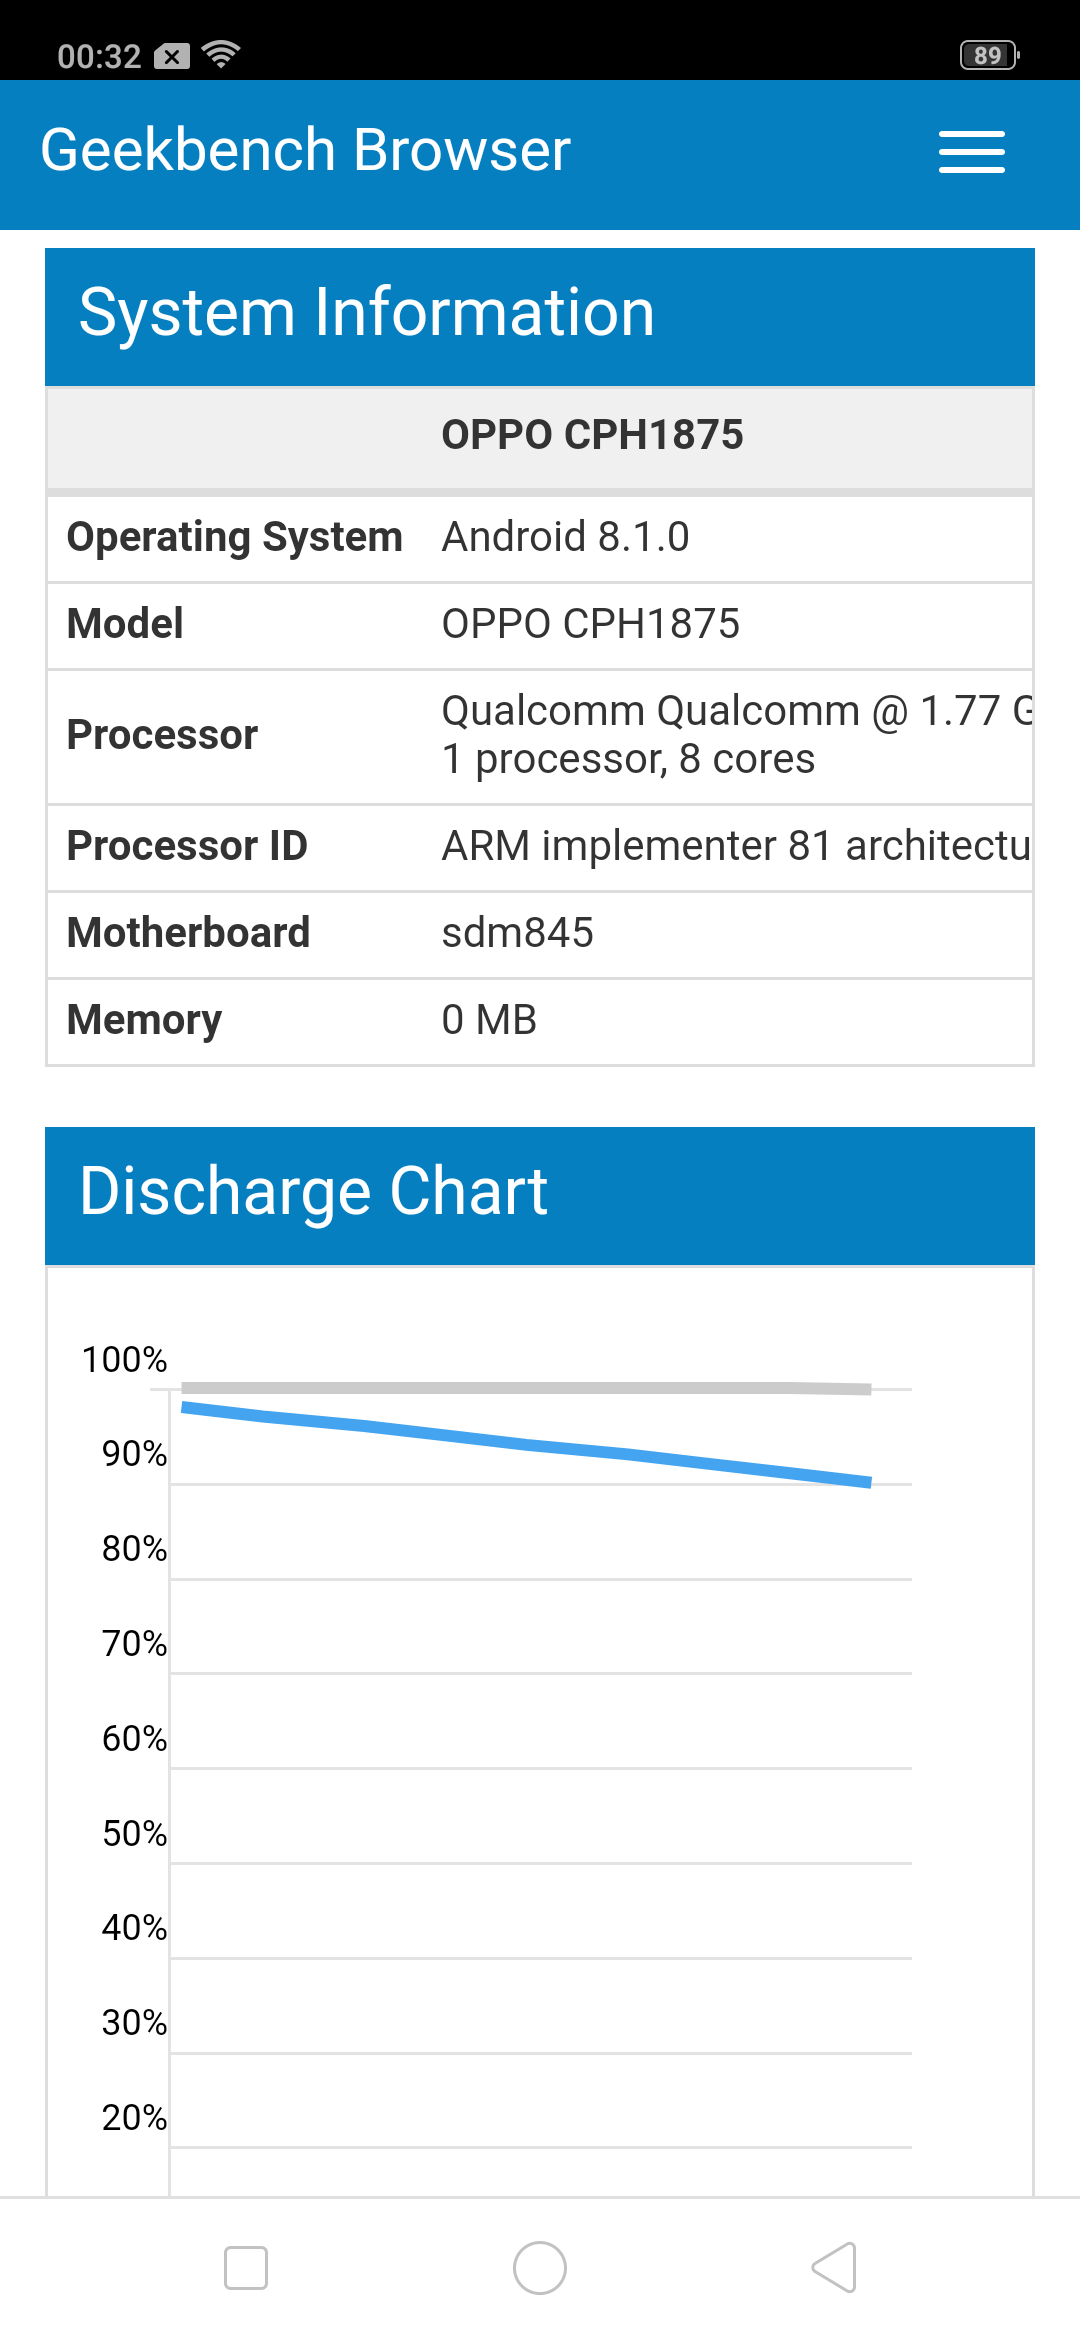Tap the battery indicator in status bar
1080x2340 pixels.
(988, 55)
